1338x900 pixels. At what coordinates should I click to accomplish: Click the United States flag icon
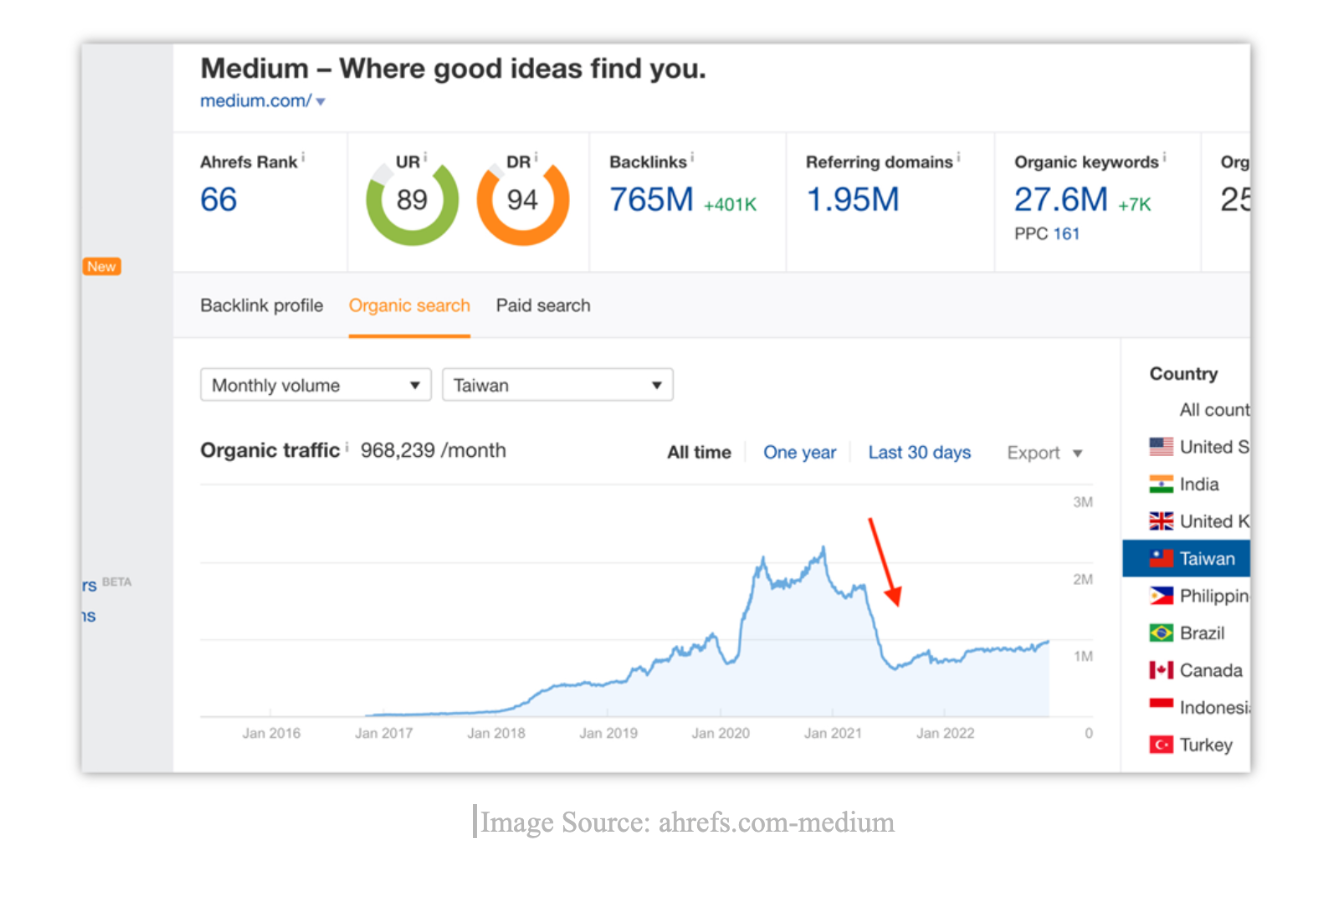1161,447
